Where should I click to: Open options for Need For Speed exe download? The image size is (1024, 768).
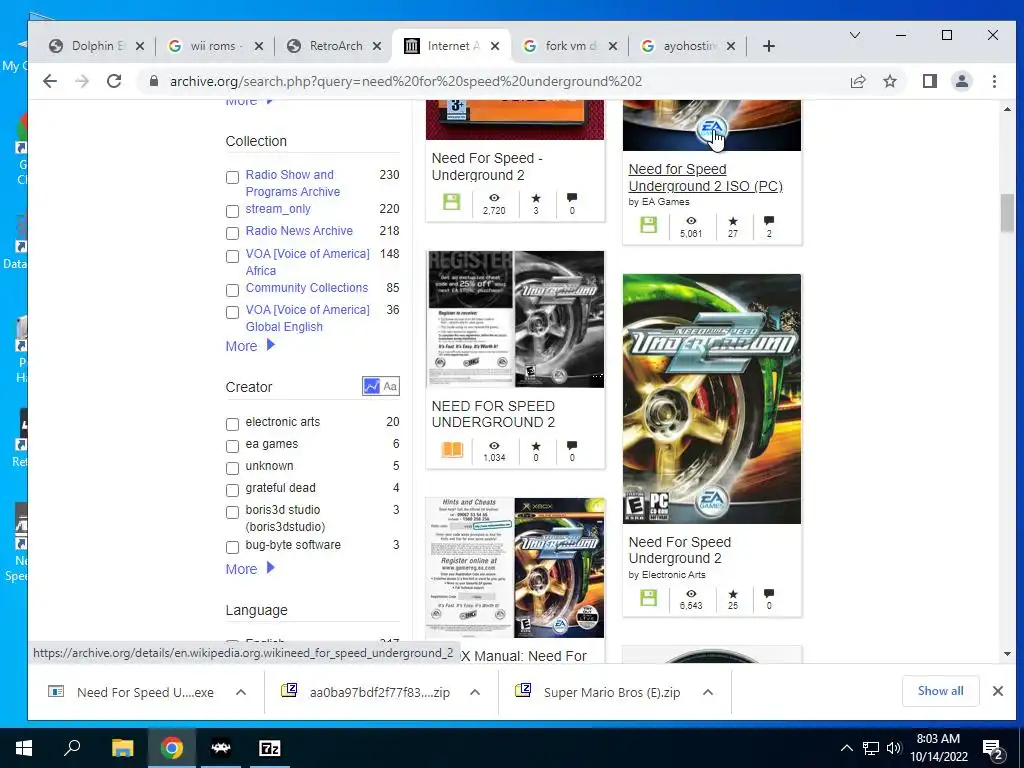(241, 692)
